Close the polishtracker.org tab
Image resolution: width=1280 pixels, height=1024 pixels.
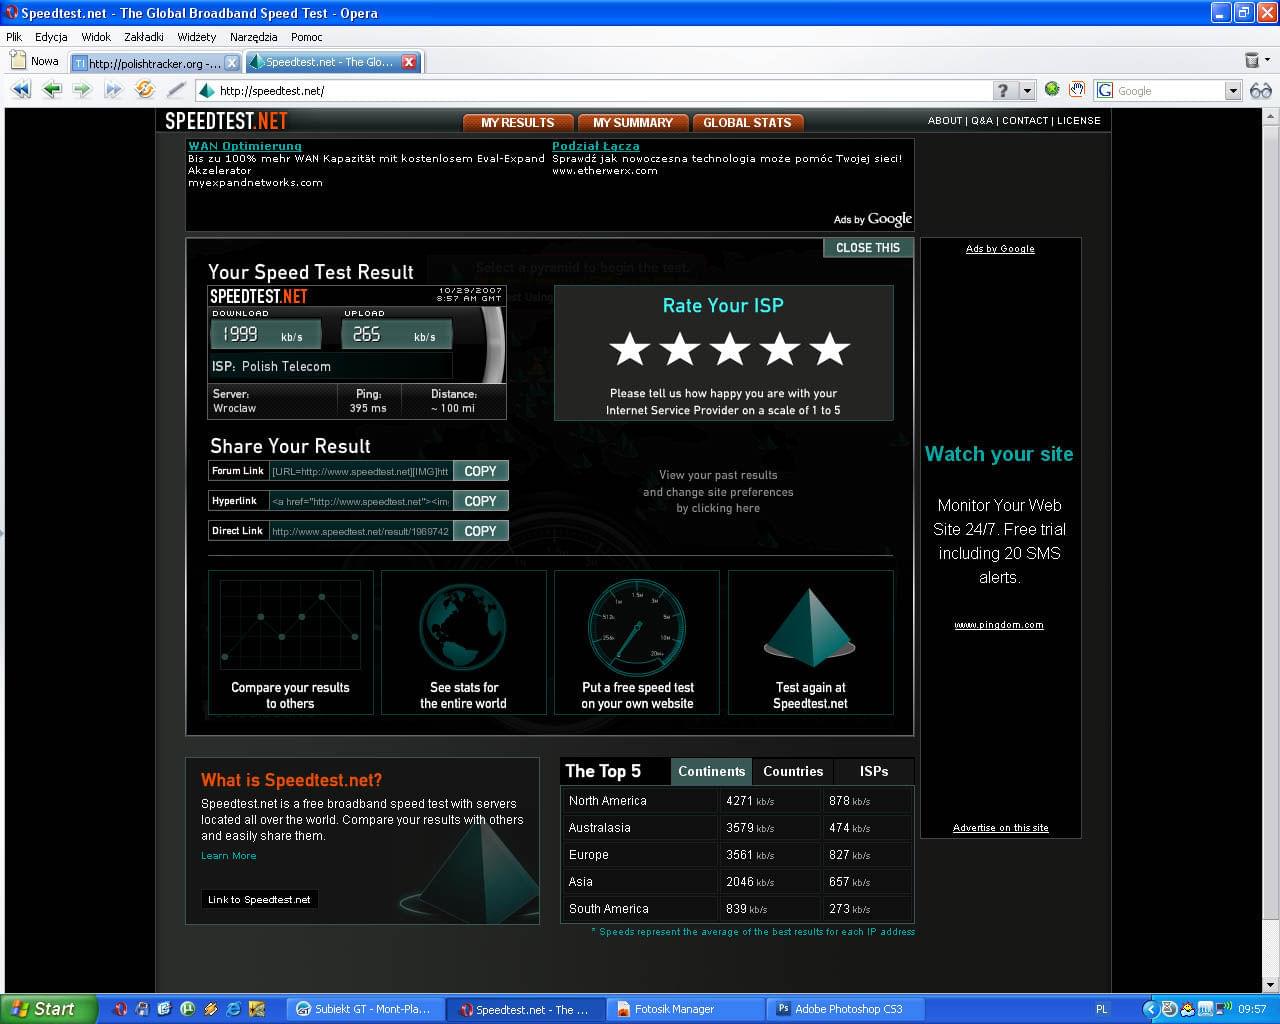tap(232, 62)
